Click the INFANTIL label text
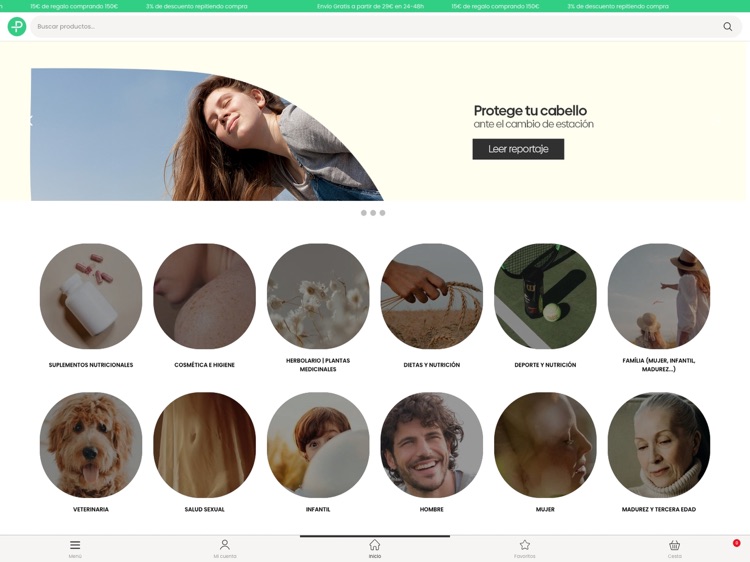 tap(318, 509)
